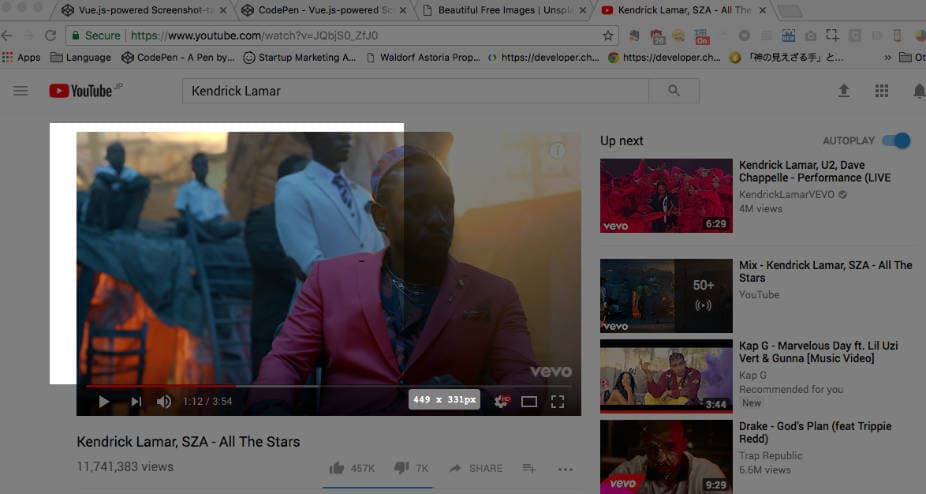Viewport: 926px width, 494px height.
Task: Open the Startup Marketing bookmark
Action: tap(300, 57)
